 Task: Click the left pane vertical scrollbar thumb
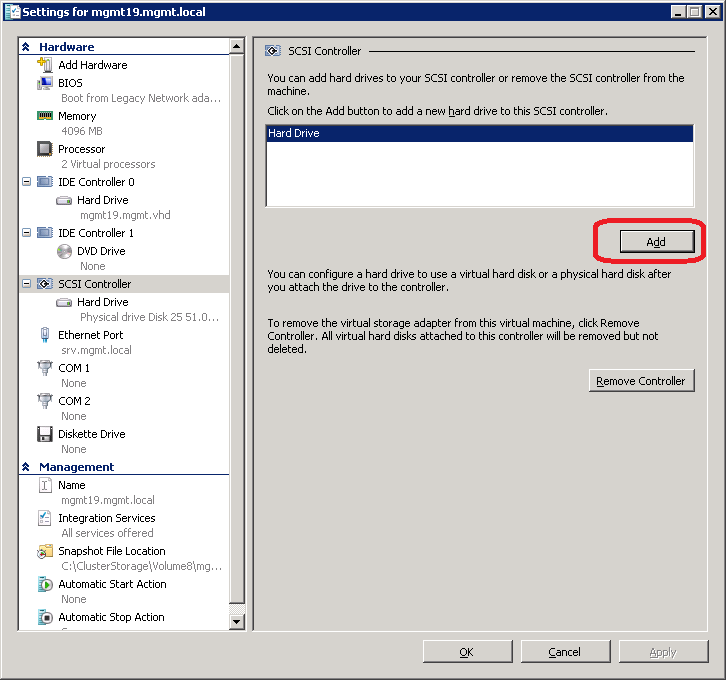pos(237,329)
